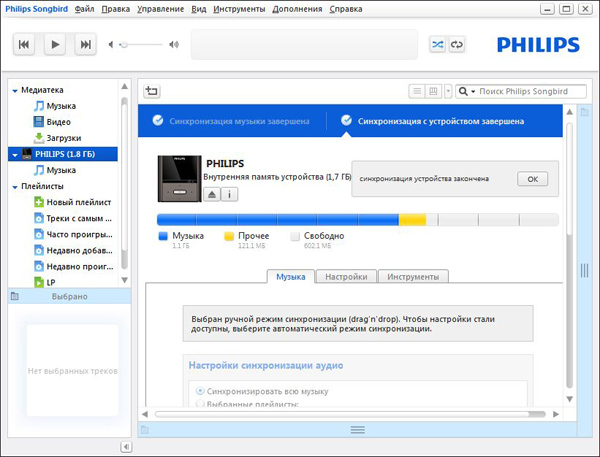Open the Управление menu

point(160,9)
